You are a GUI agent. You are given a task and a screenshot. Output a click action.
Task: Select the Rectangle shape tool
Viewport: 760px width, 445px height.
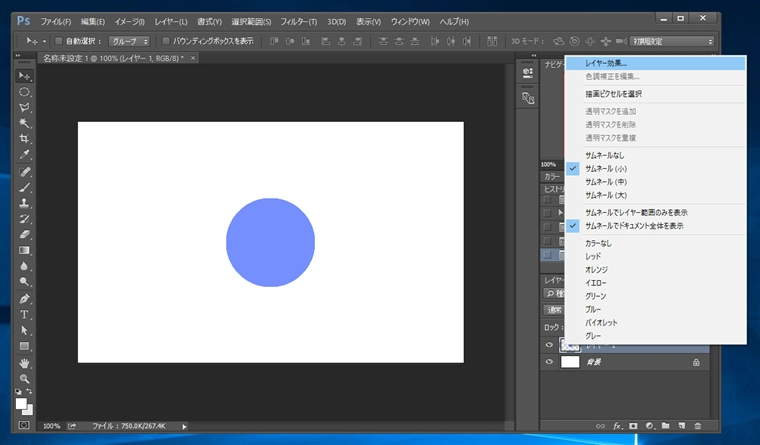(x=24, y=346)
